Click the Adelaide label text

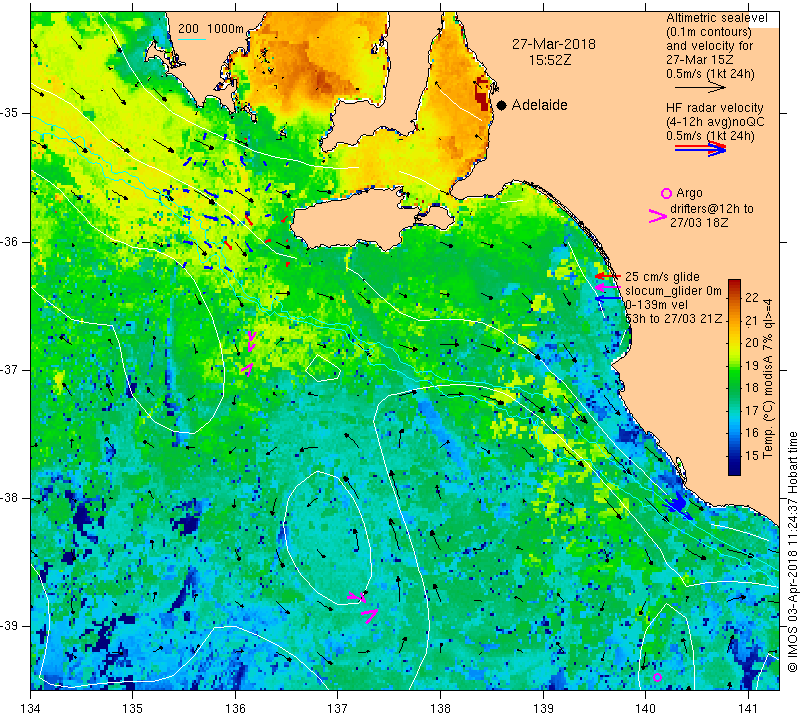(539, 105)
